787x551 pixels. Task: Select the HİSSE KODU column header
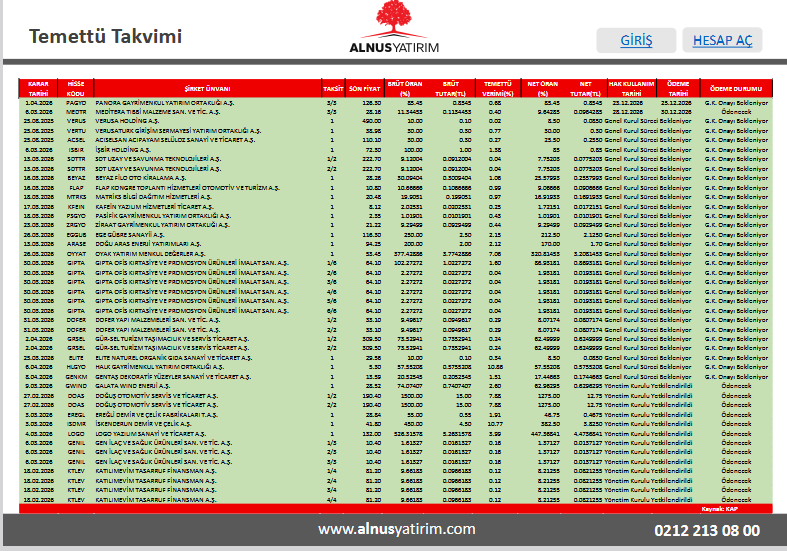76,88
